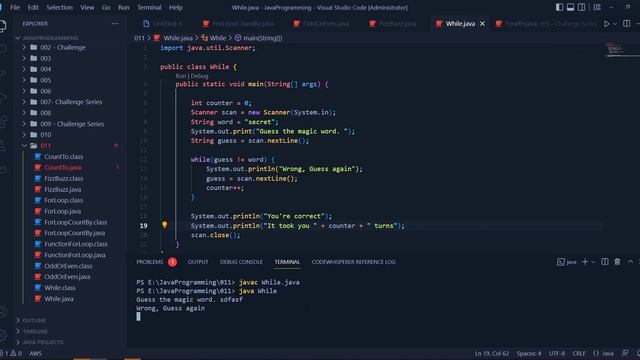Open the PROBLEMS panel tab
640x360 pixels.
(149, 262)
